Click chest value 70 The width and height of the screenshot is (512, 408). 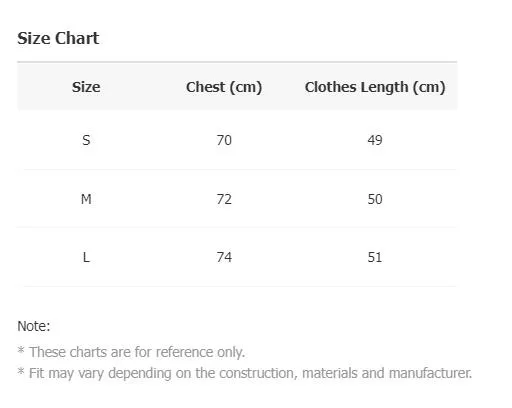click(224, 140)
